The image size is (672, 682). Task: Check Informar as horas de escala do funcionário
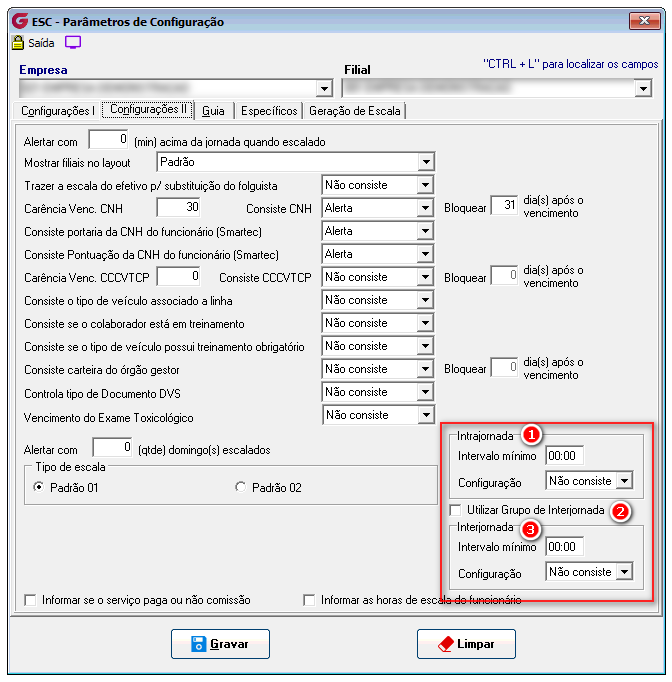[x=309, y=600]
